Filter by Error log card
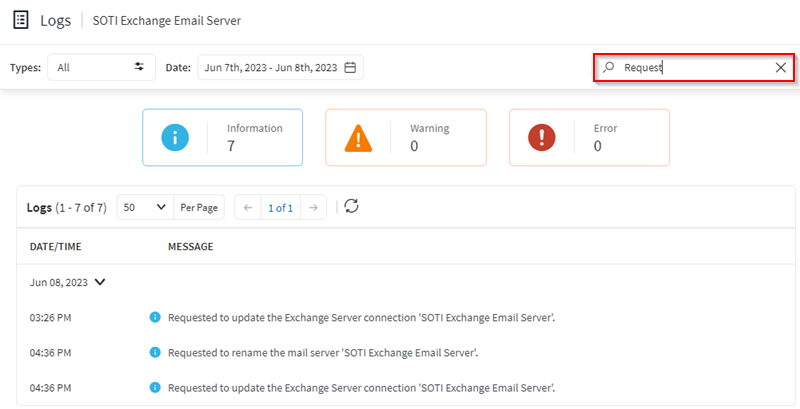This screenshot has width=800, height=409. (x=589, y=138)
